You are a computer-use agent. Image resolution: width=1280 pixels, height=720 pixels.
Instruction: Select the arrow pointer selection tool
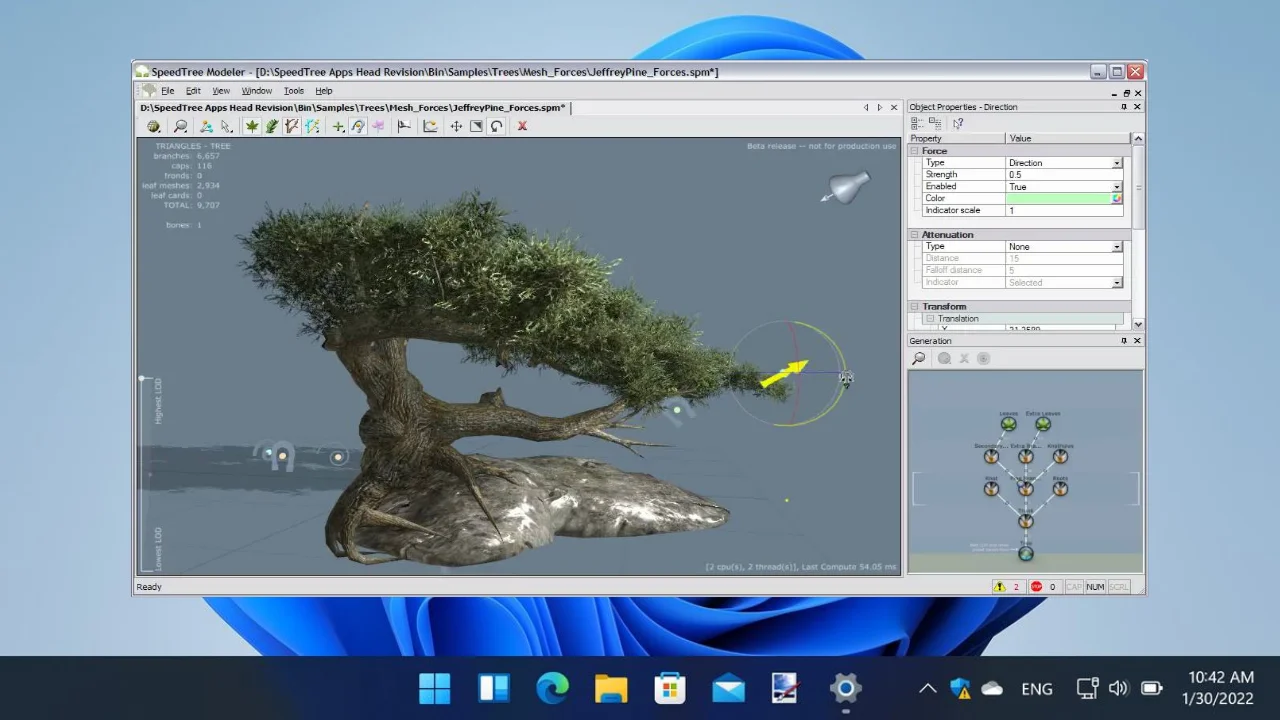(226, 126)
